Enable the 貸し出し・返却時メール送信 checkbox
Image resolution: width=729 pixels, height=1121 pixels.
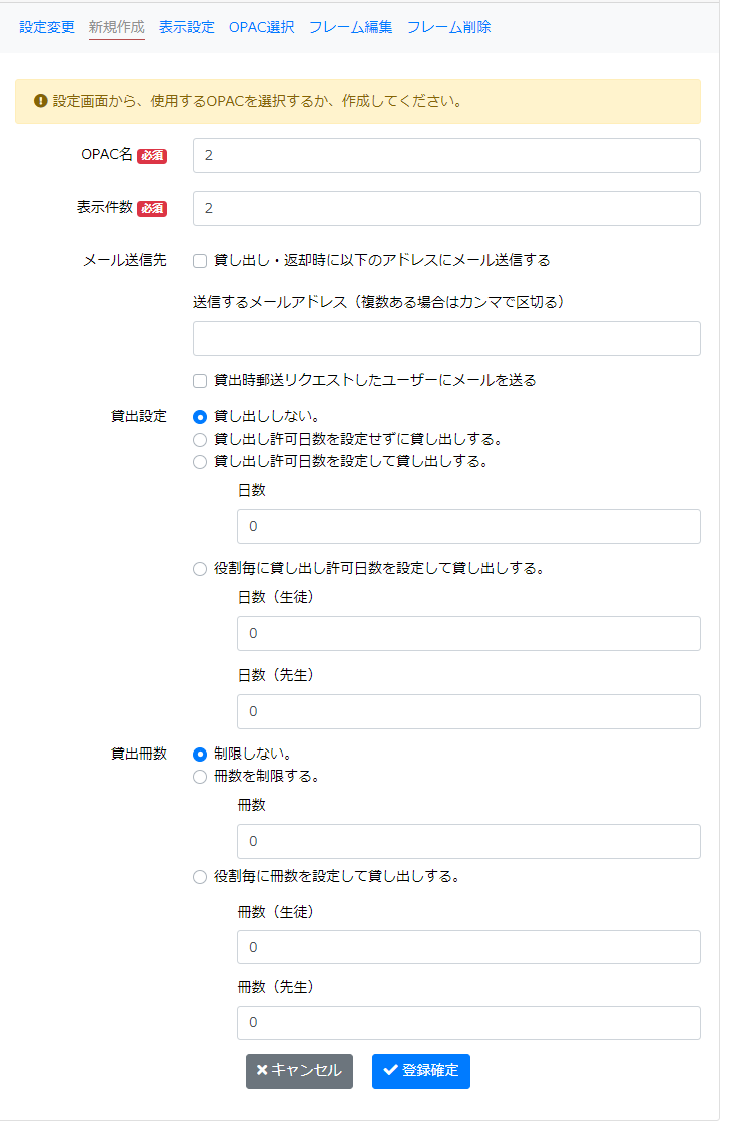[198, 260]
